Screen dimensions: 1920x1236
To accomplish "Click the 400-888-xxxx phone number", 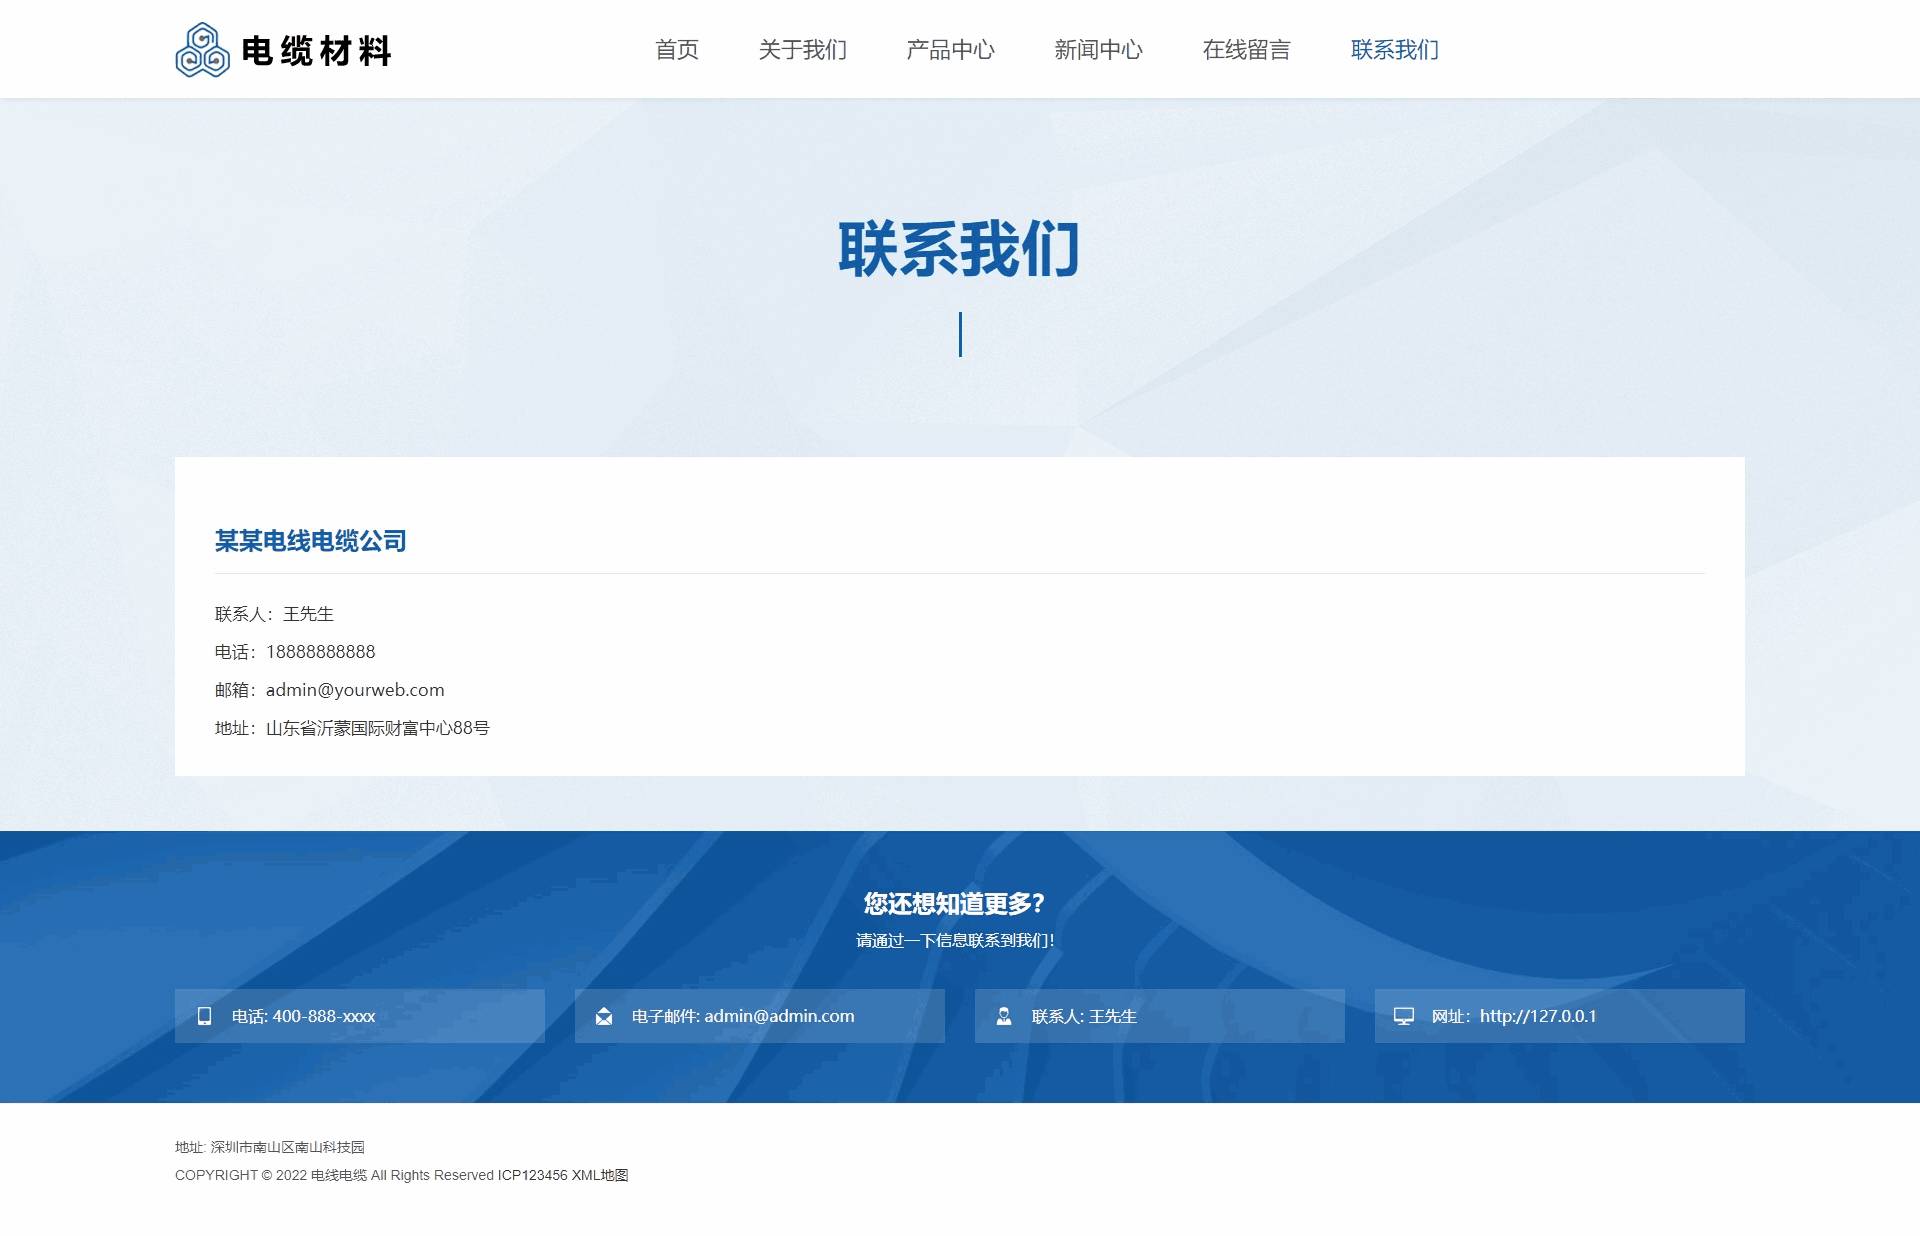I will (323, 1015).
